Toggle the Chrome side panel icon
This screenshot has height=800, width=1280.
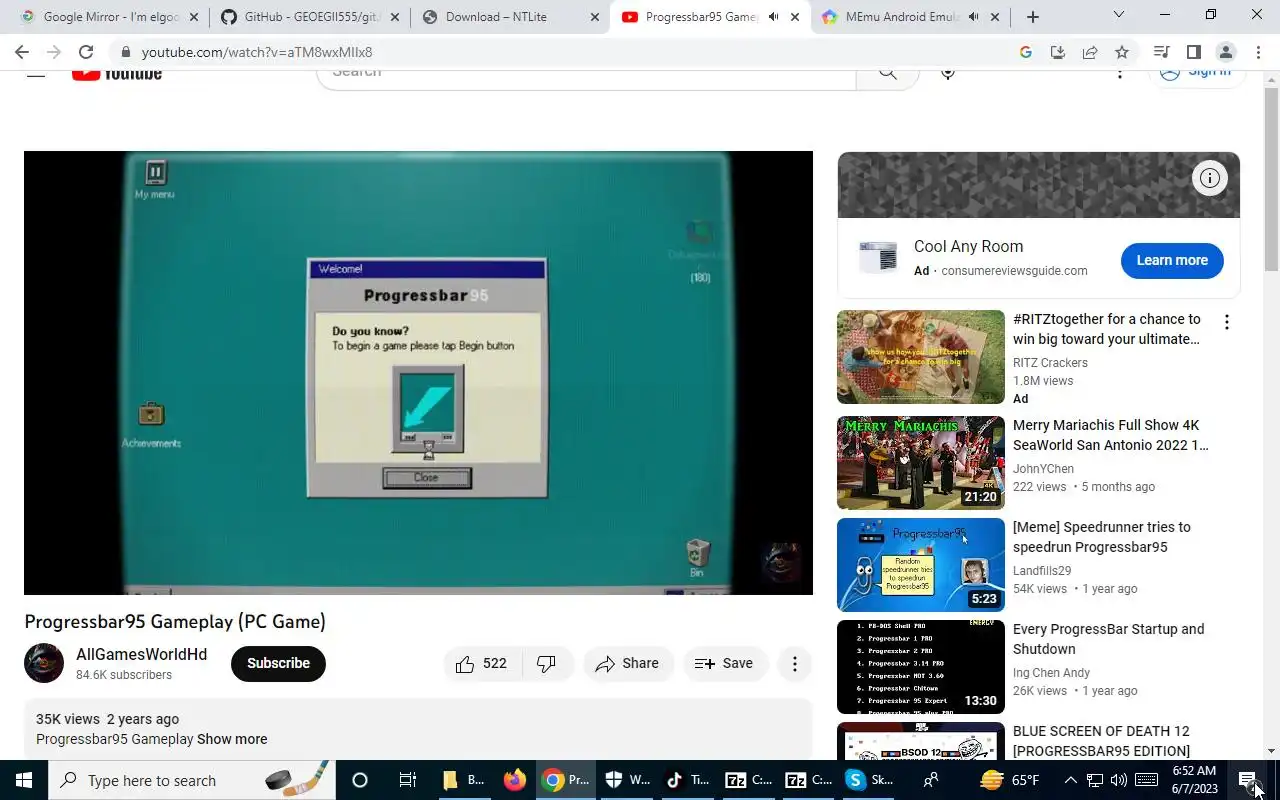(1193, 52)
